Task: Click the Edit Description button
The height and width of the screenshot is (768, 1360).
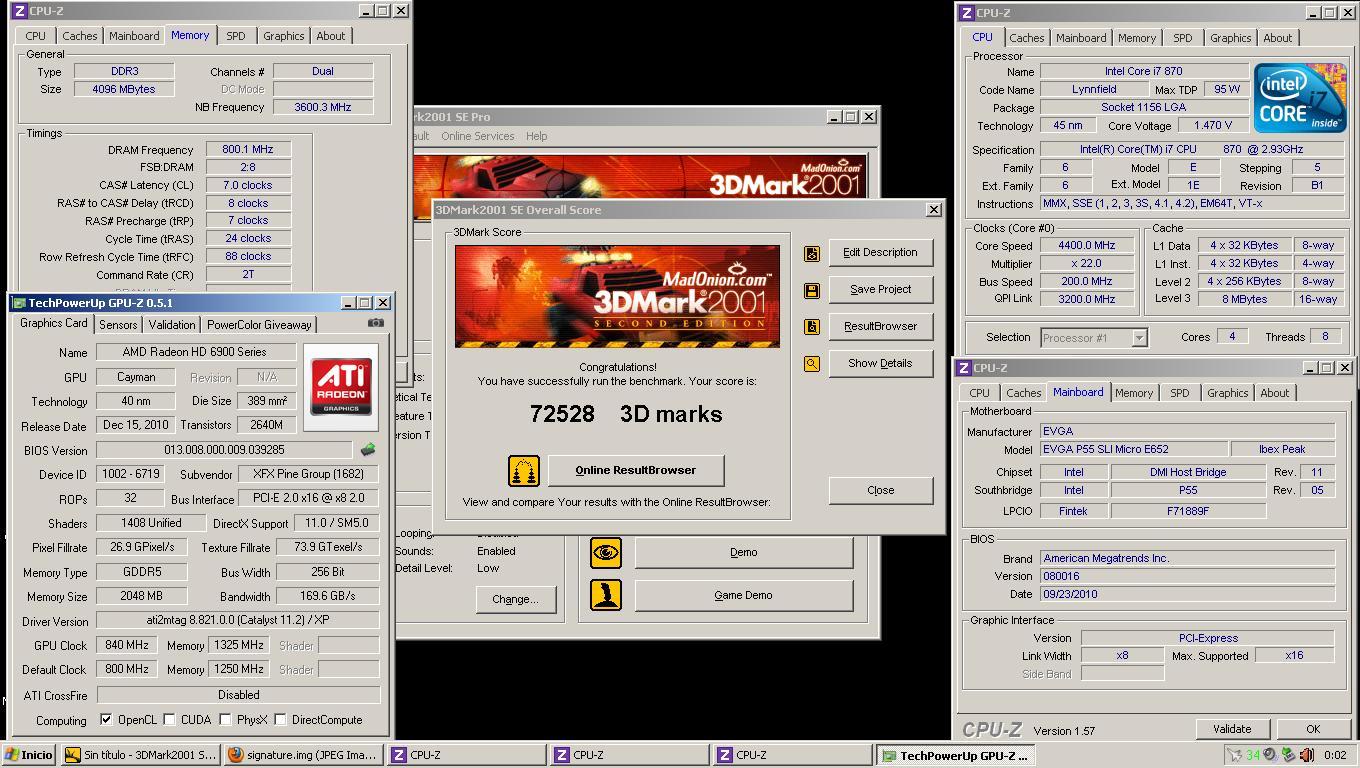Action: [880, 252]
